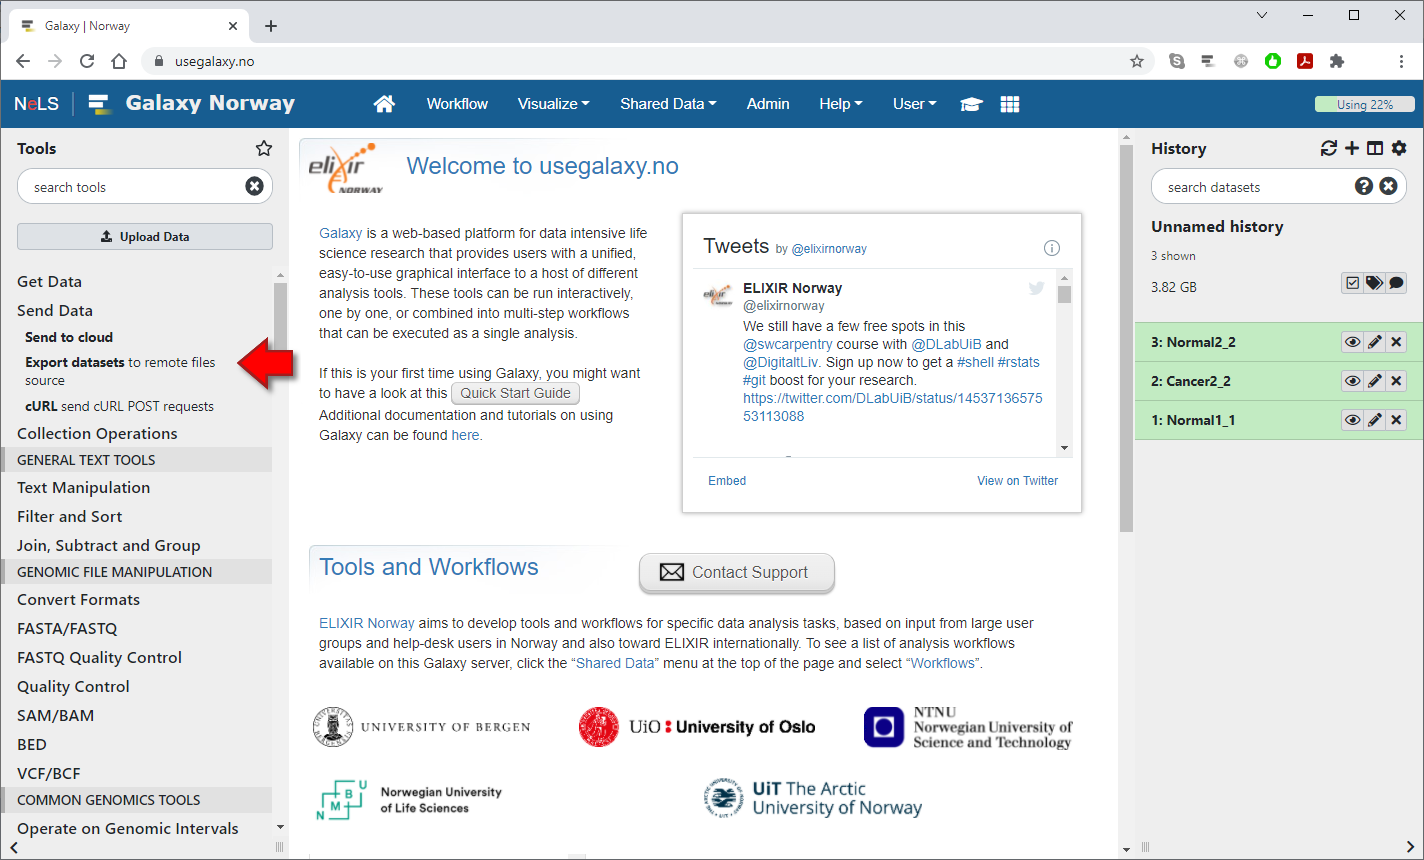1424x860 pixels.
Task: Click the Home icon in navbar
Action: click(384, 104)
